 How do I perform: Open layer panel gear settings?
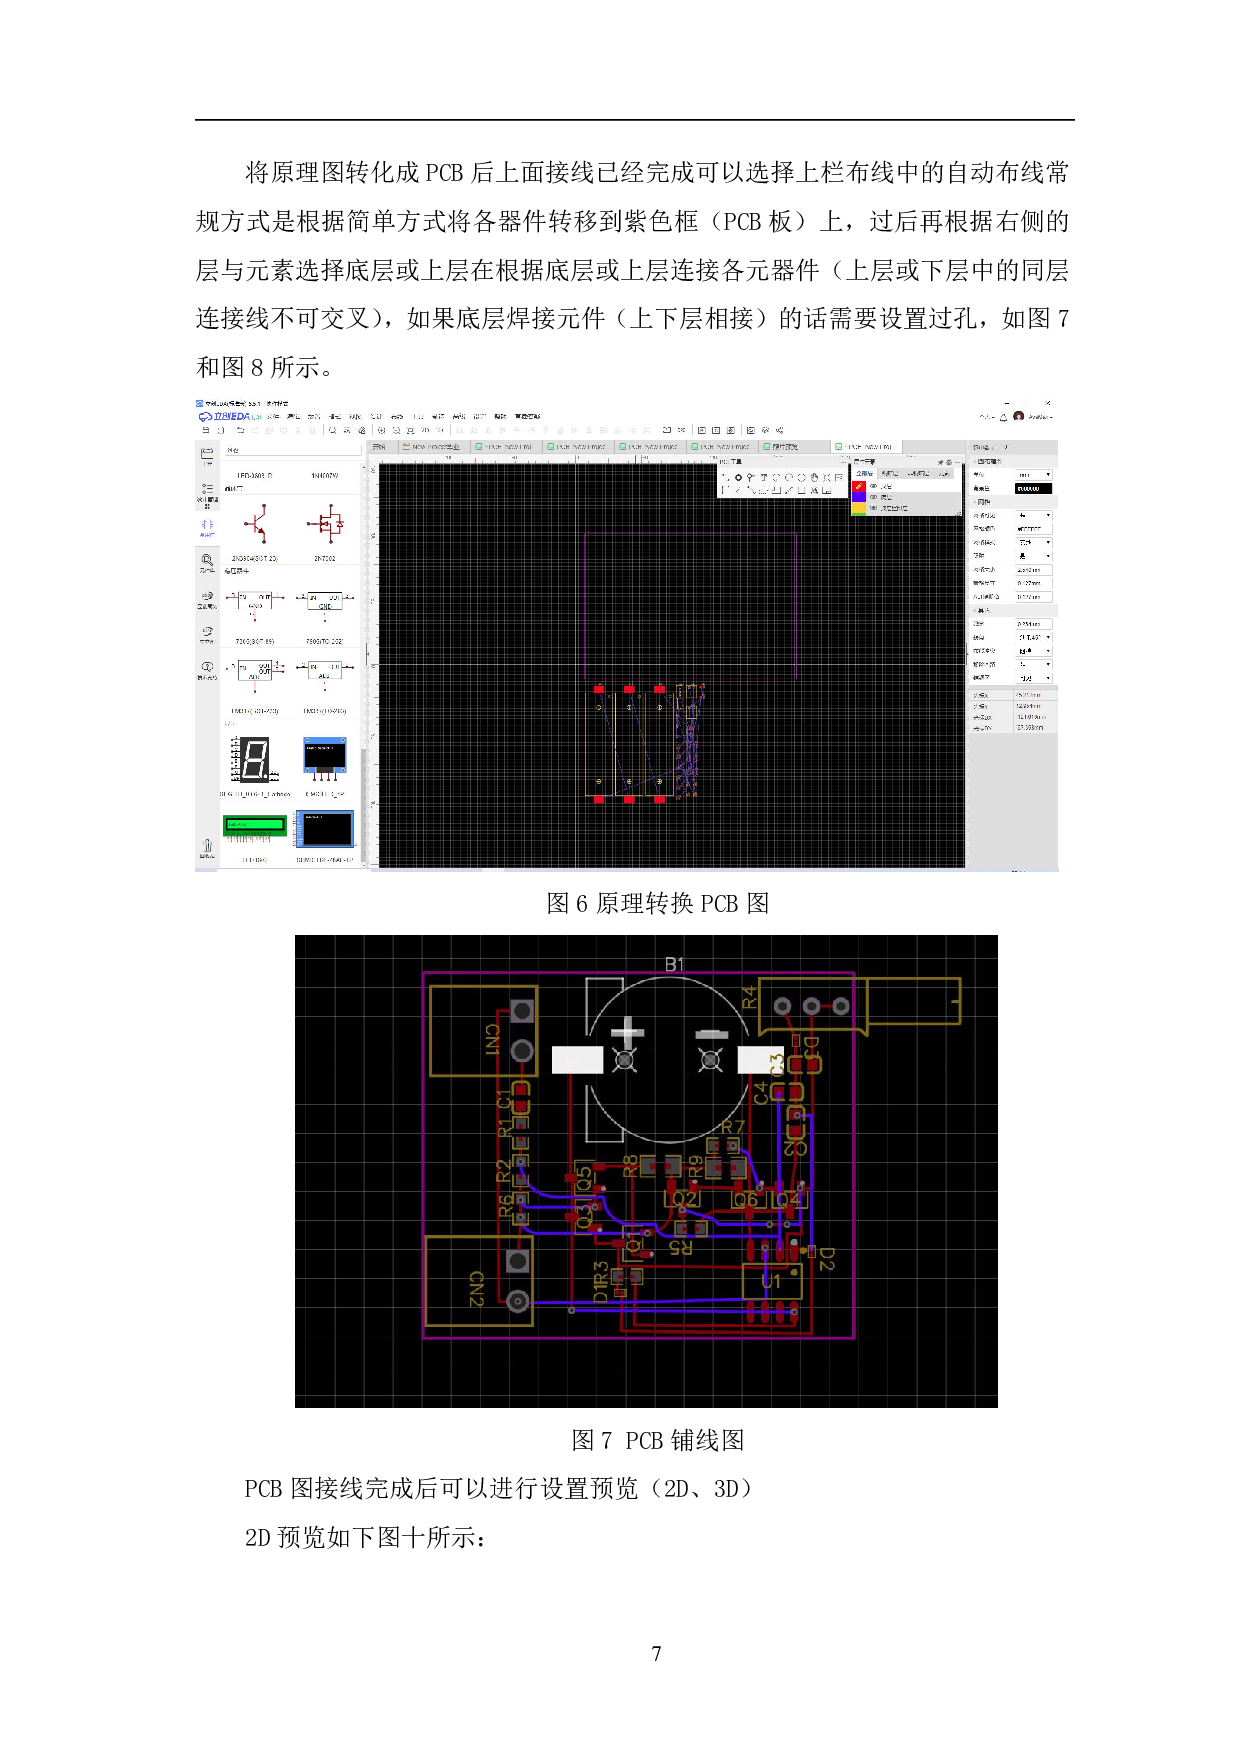coord(949,462)
